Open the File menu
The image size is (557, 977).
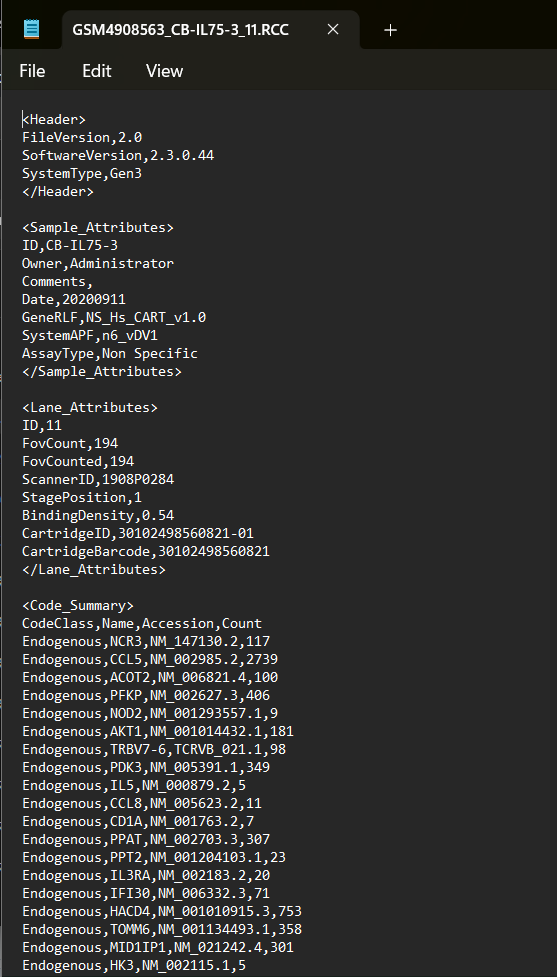coord(32,71)
